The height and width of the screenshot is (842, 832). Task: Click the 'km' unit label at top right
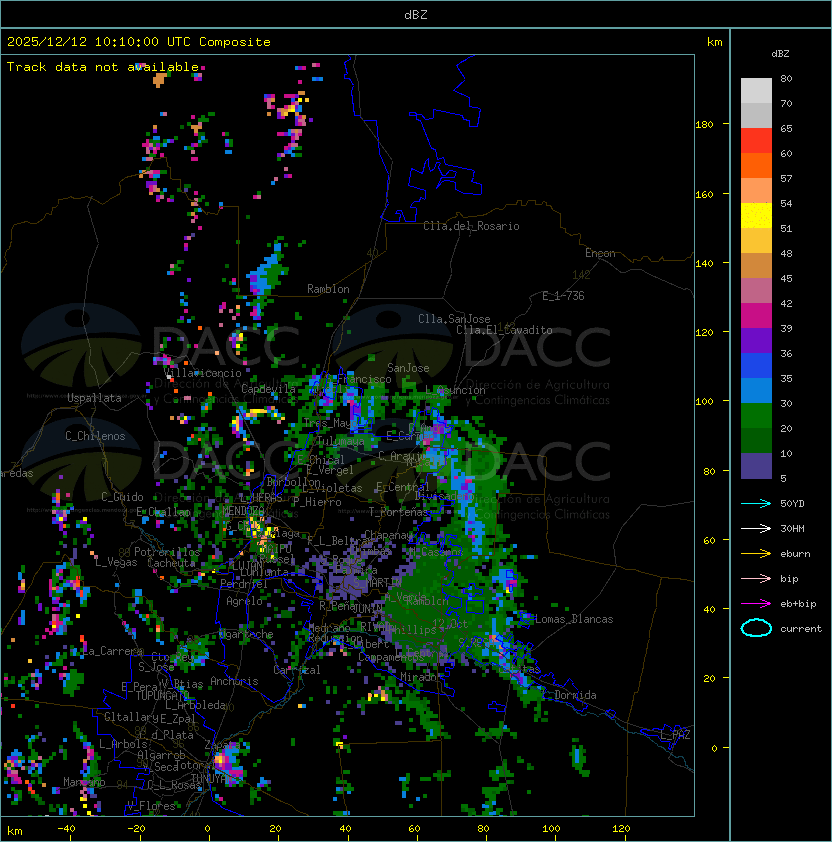[x=714, y=42]
